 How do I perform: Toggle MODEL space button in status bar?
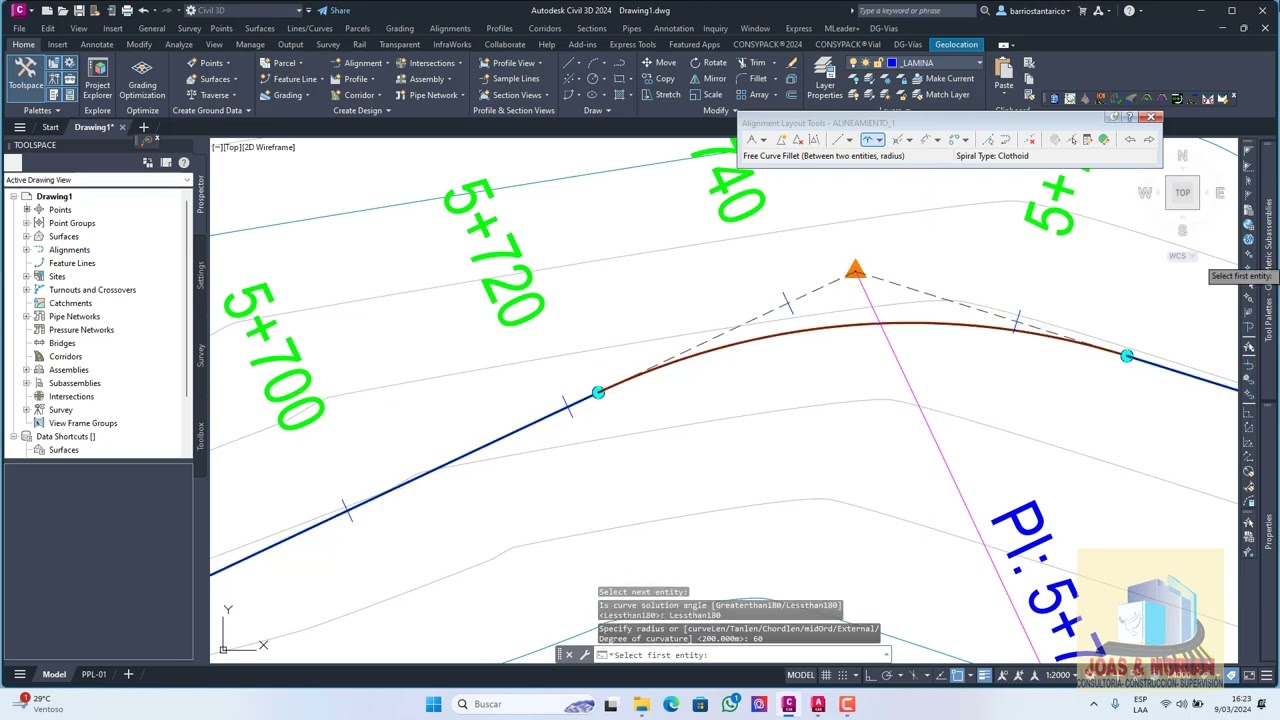(x=801, y=675)
